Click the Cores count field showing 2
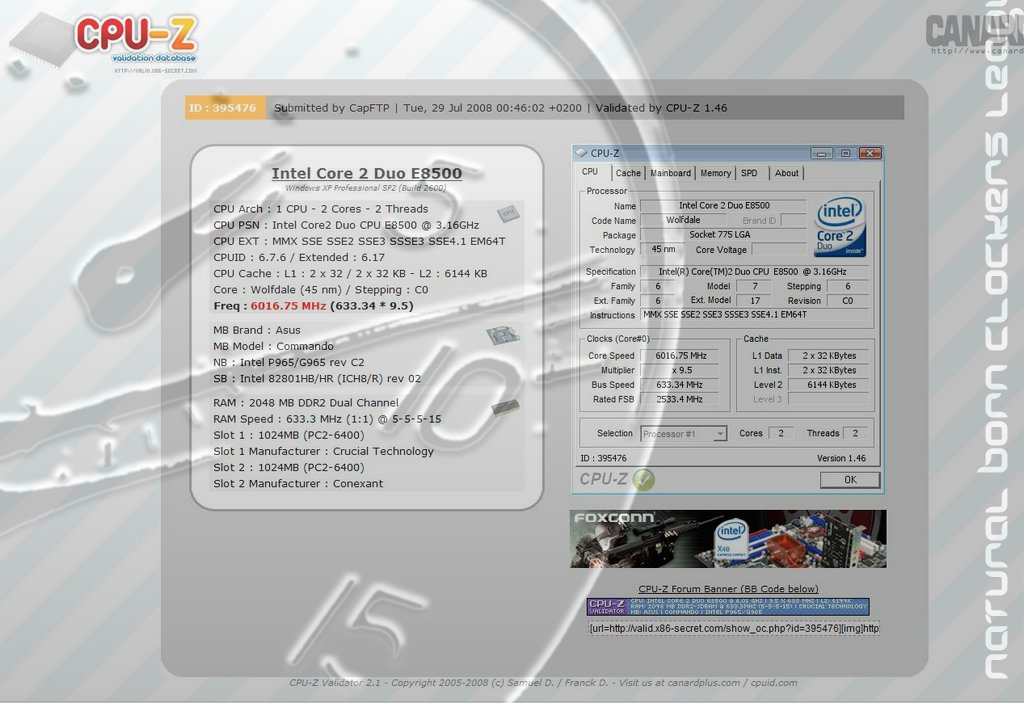The height and width of the screenshot is (703, 1024). (780, 433)
